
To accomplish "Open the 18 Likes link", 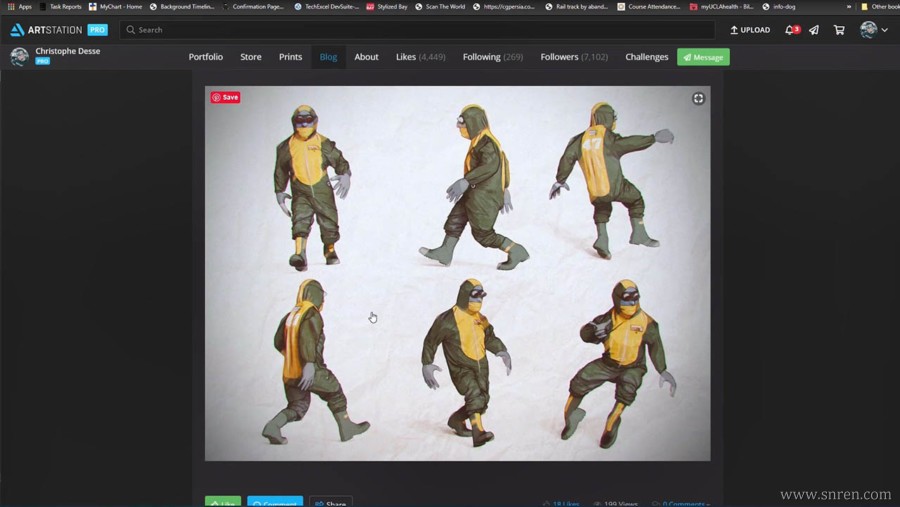I will click(x=561, y=504).
